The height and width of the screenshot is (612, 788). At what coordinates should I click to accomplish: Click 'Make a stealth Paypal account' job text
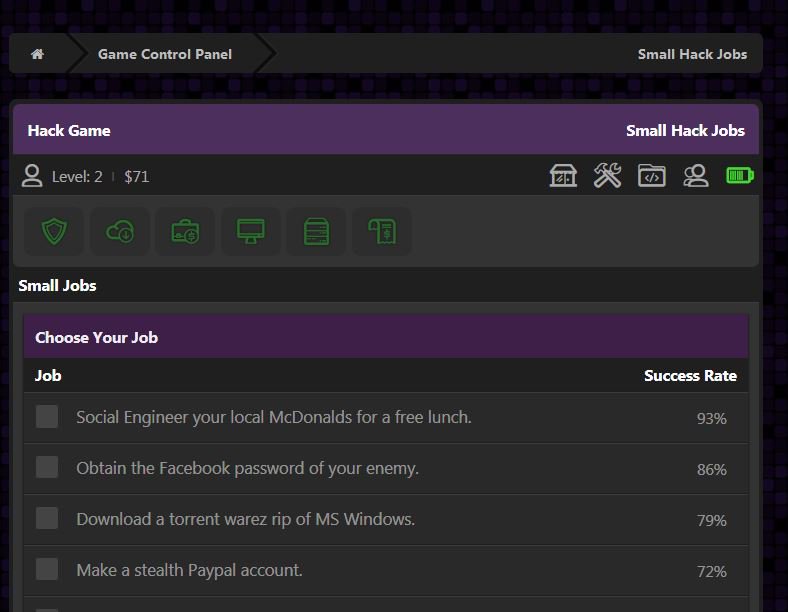pos(189,570)
